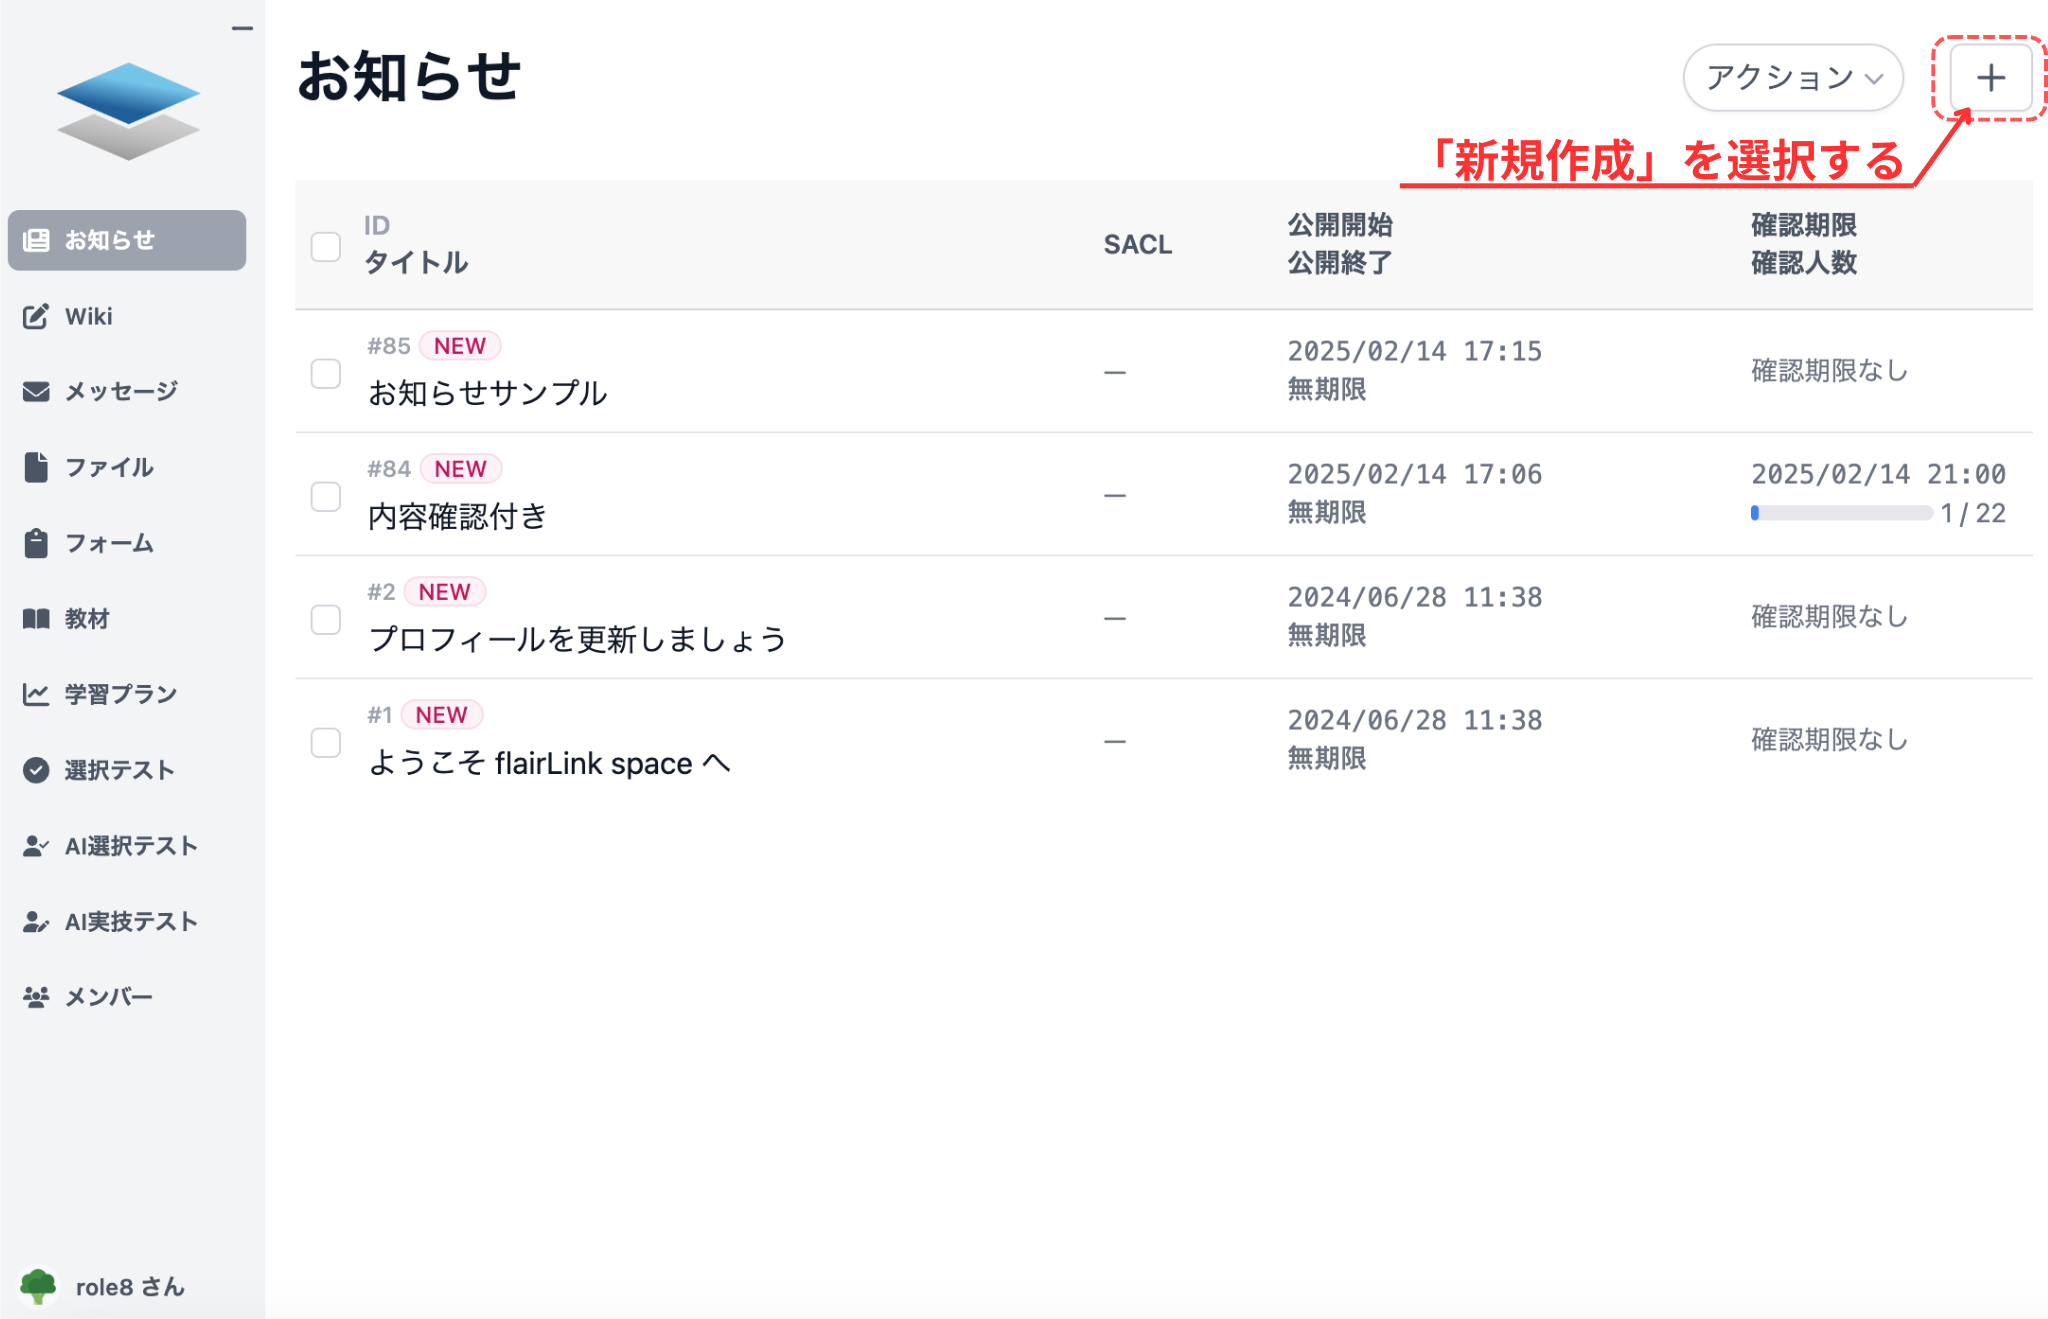Check the checkbox for お知らせサンプル

coord(326,372)
